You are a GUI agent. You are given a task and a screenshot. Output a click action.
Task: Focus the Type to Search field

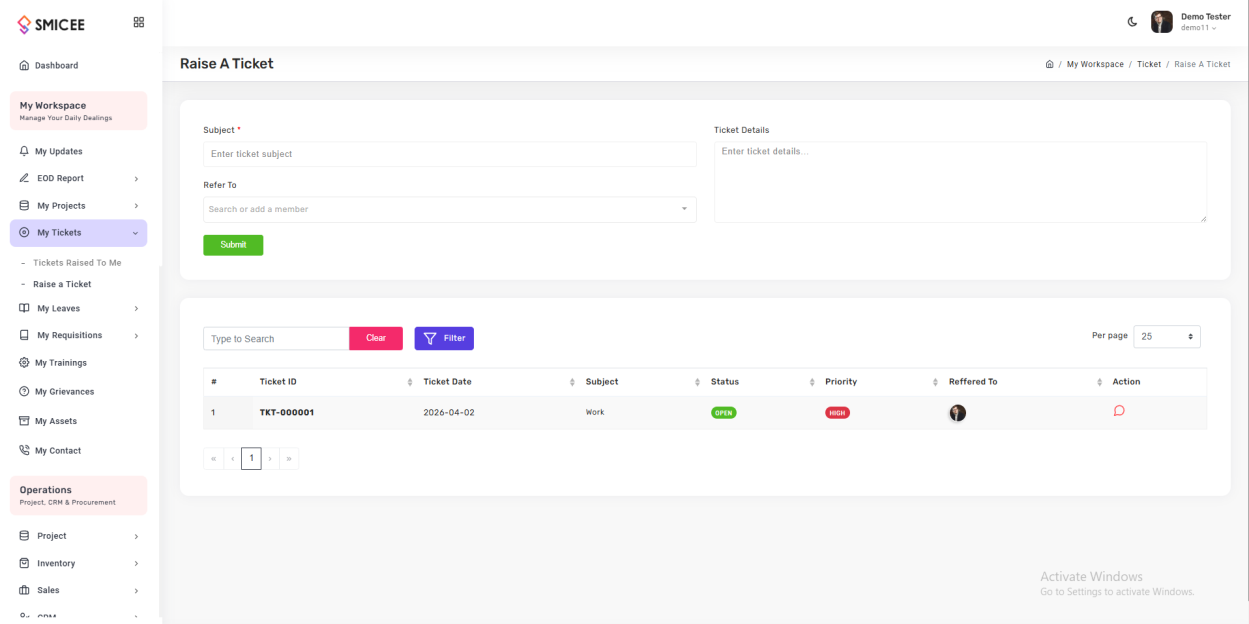(x=276, y=339)
